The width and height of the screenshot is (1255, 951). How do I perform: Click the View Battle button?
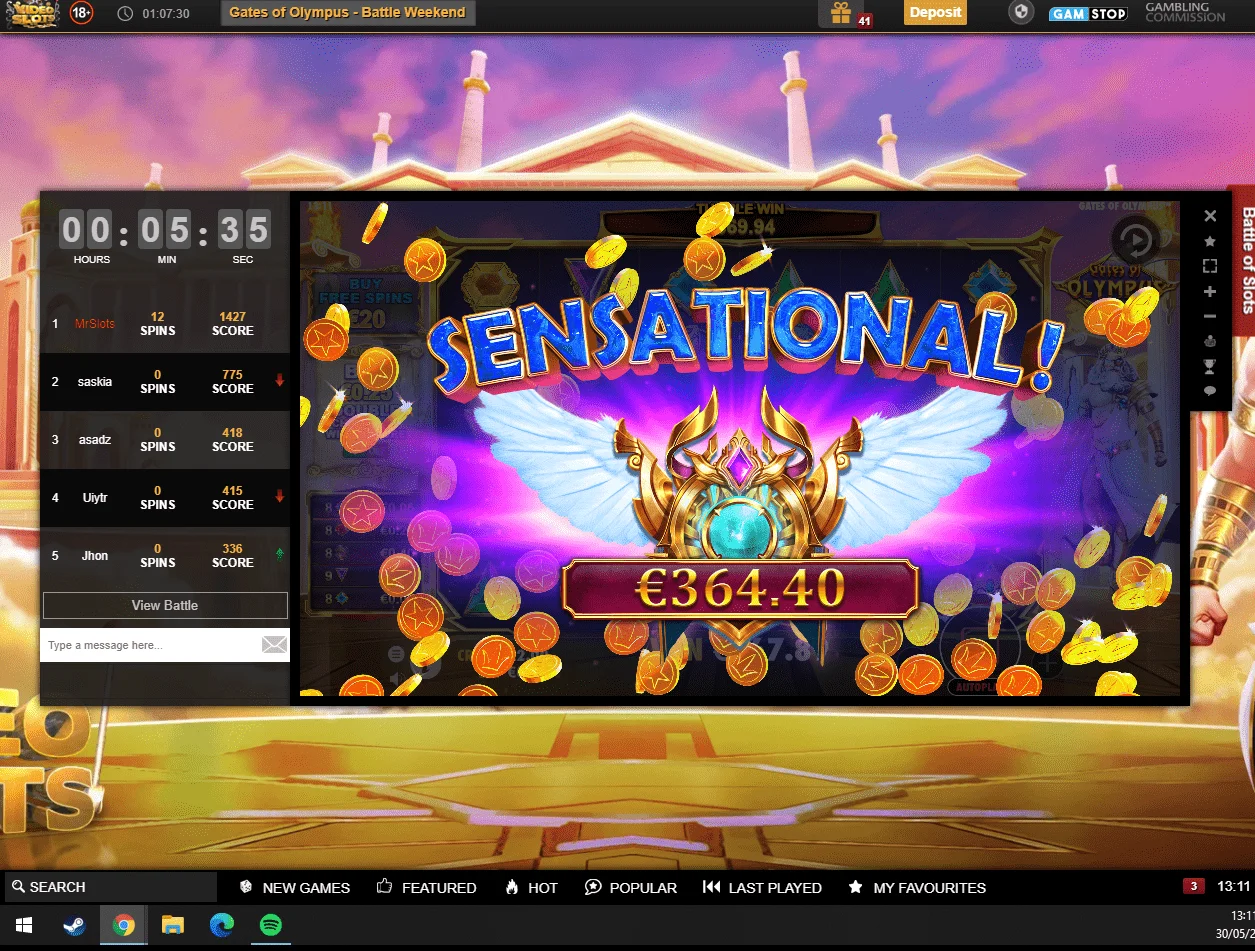[x=165, y=605]
